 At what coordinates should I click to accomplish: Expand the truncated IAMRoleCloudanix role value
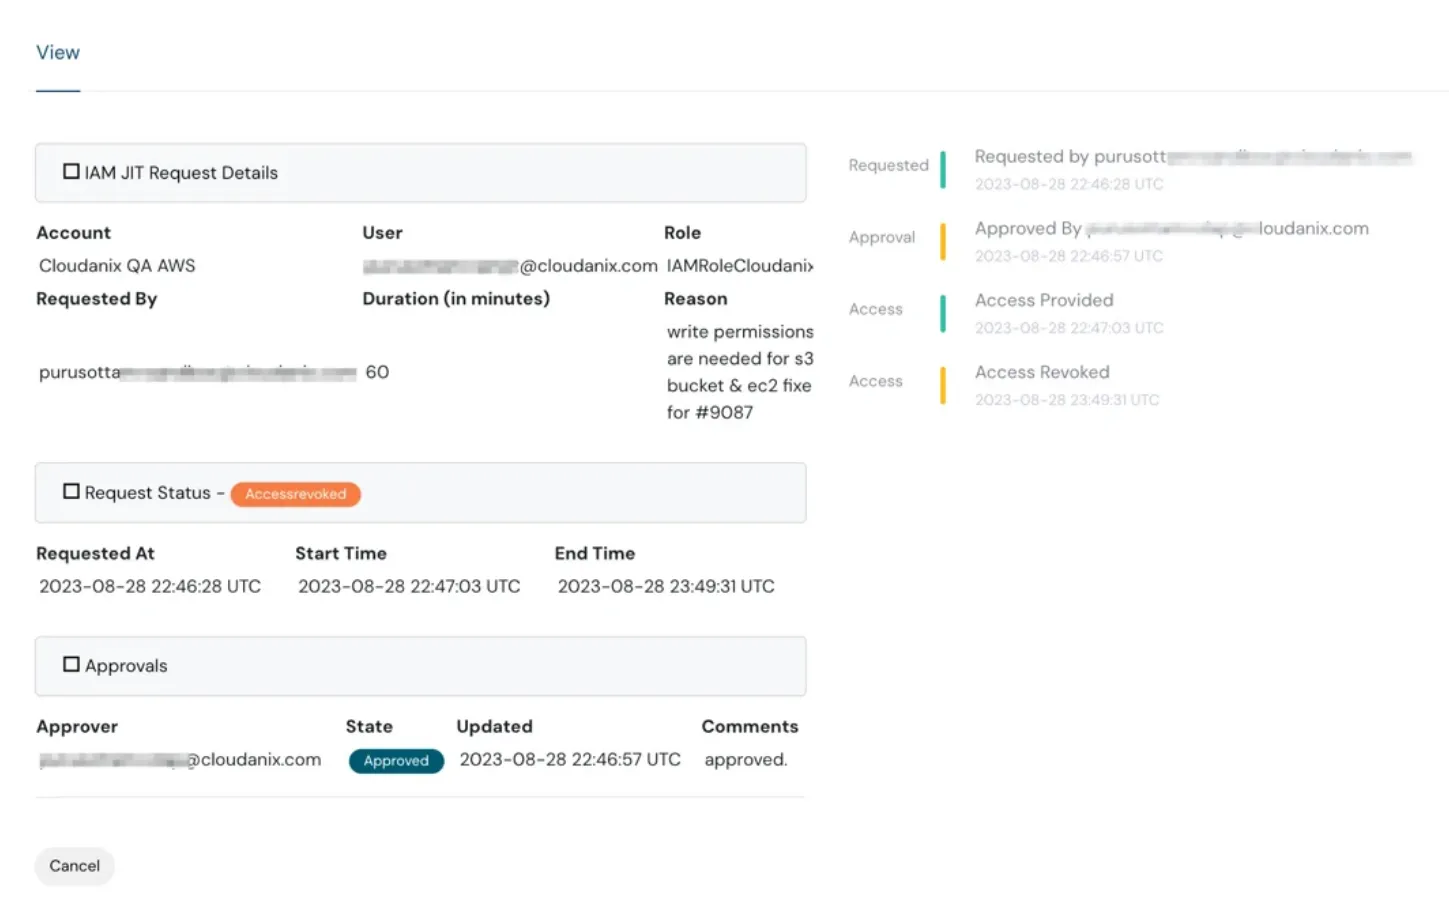pos(739,265)
